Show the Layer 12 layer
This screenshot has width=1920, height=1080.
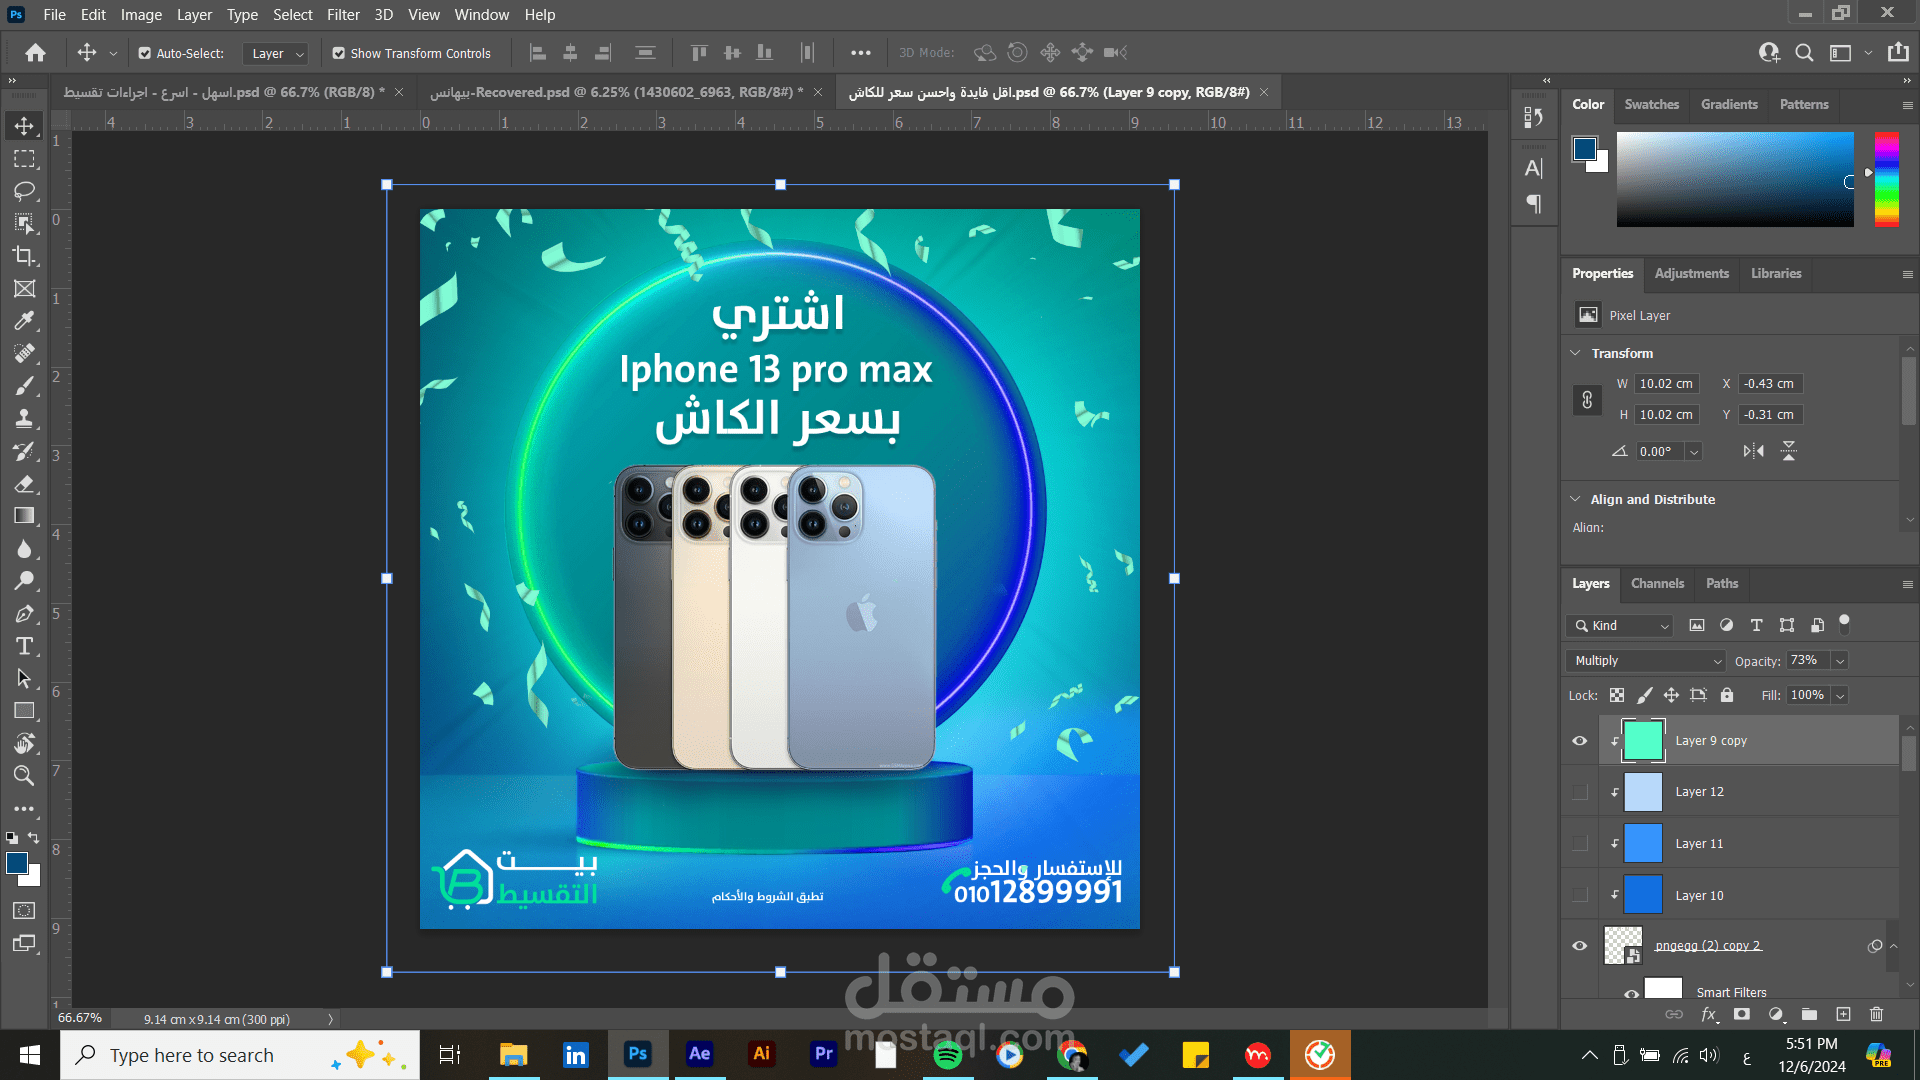coord(1580,792)
